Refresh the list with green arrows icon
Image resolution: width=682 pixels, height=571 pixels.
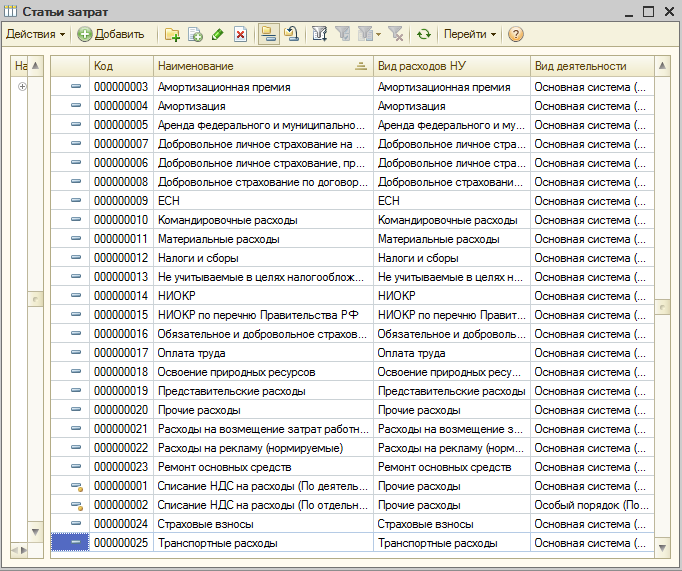[x=424, y=34]
